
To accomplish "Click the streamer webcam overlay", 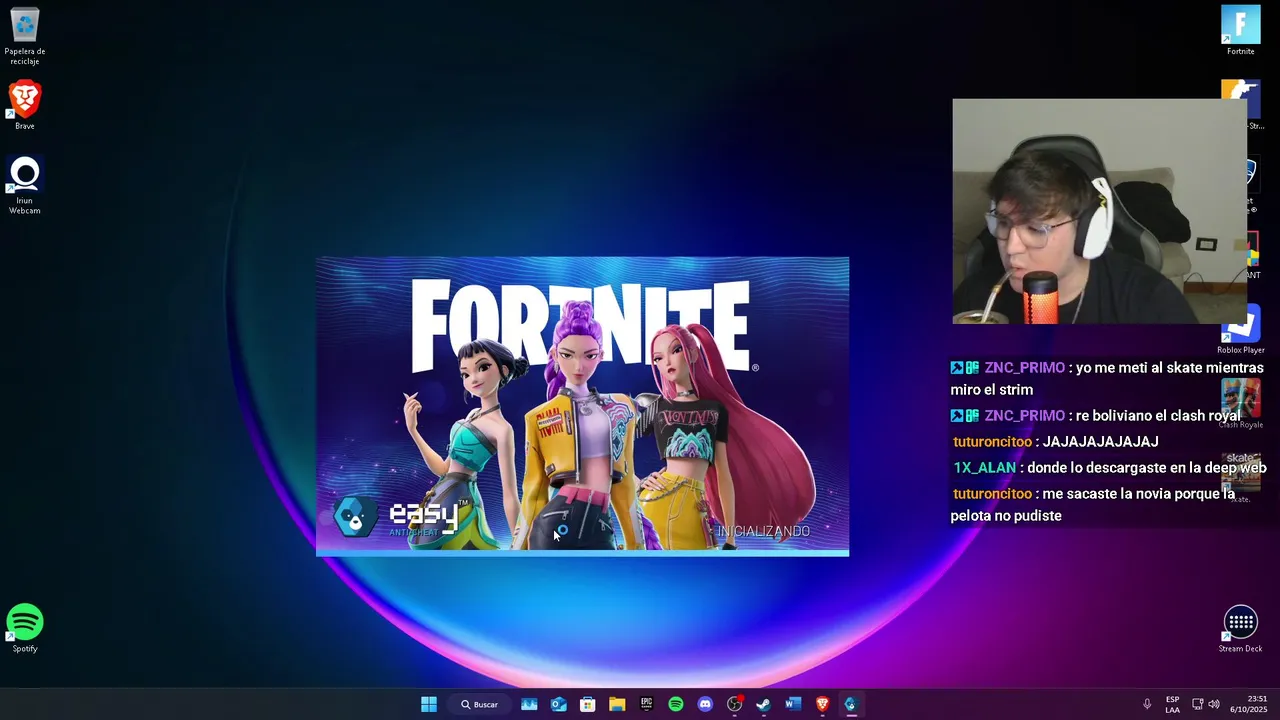I will (x=1099, y=211).
